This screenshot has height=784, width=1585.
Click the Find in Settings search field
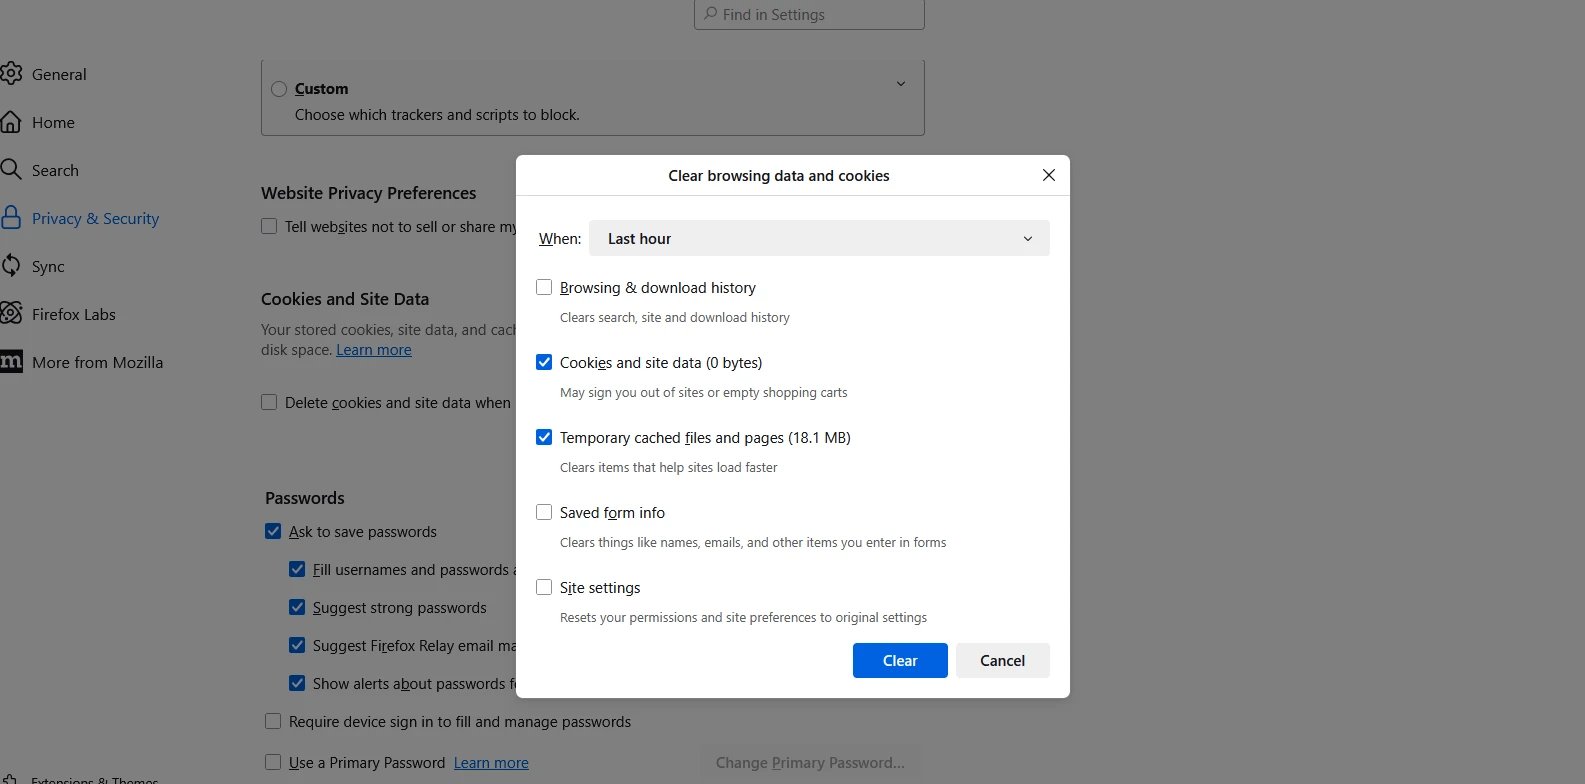pos(810,15)
